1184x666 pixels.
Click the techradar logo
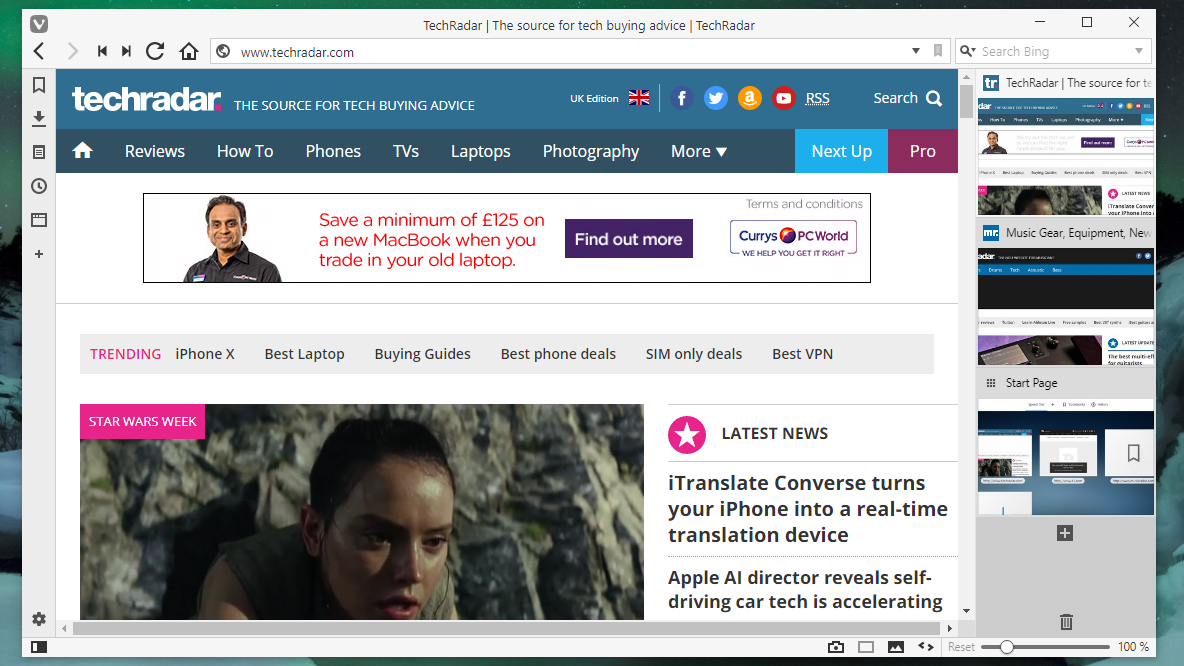point(146,99)
